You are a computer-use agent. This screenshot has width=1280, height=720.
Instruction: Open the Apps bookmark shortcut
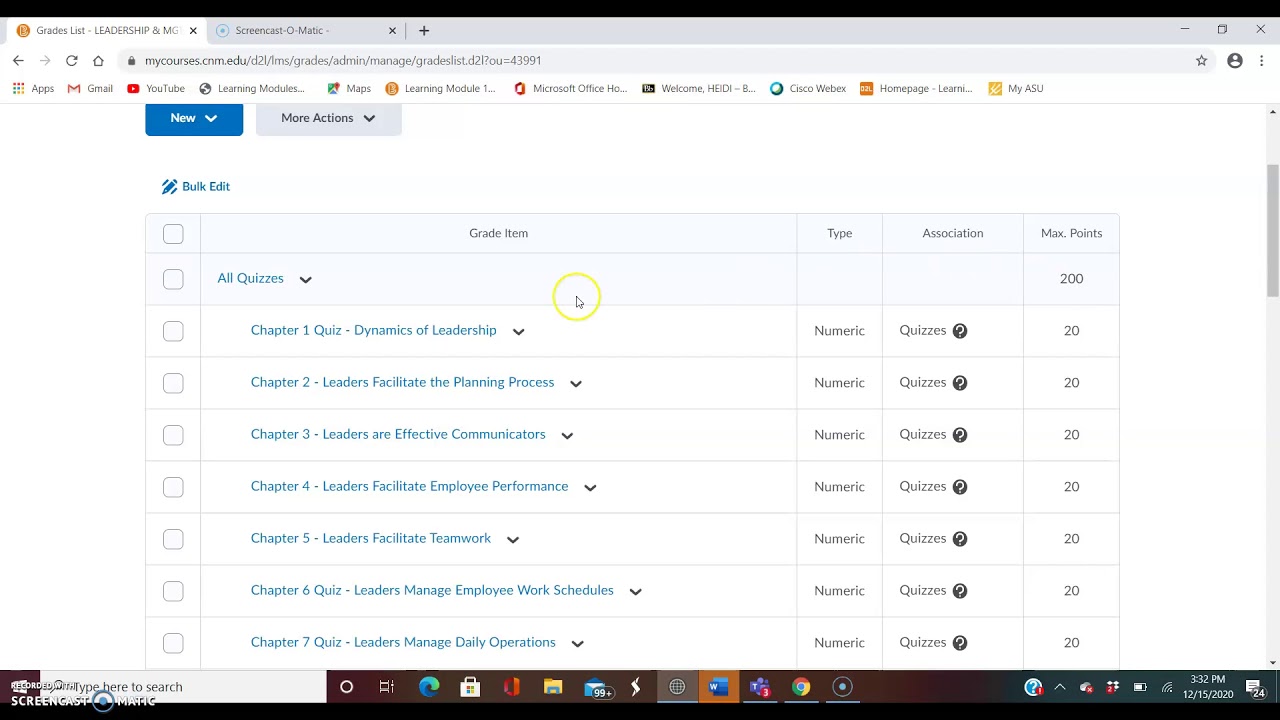click(33, 88)
